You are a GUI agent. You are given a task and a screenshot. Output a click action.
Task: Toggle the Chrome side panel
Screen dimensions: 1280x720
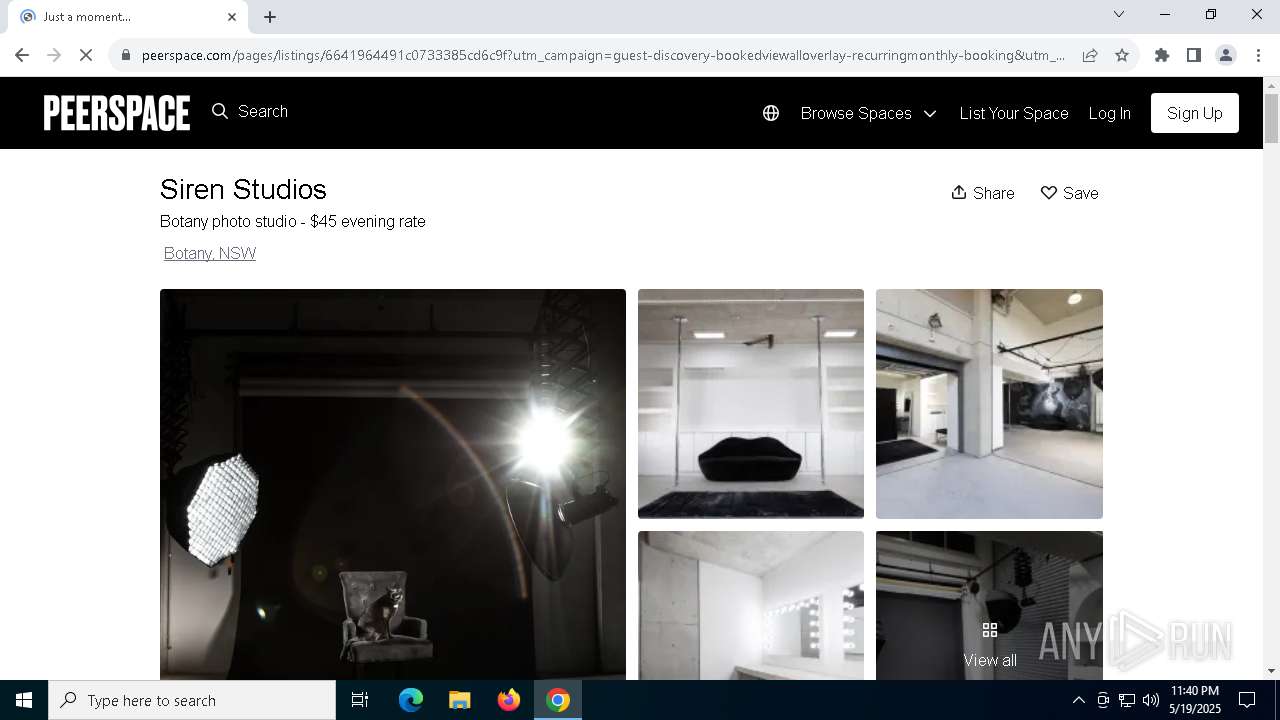tap(1194, 55)
